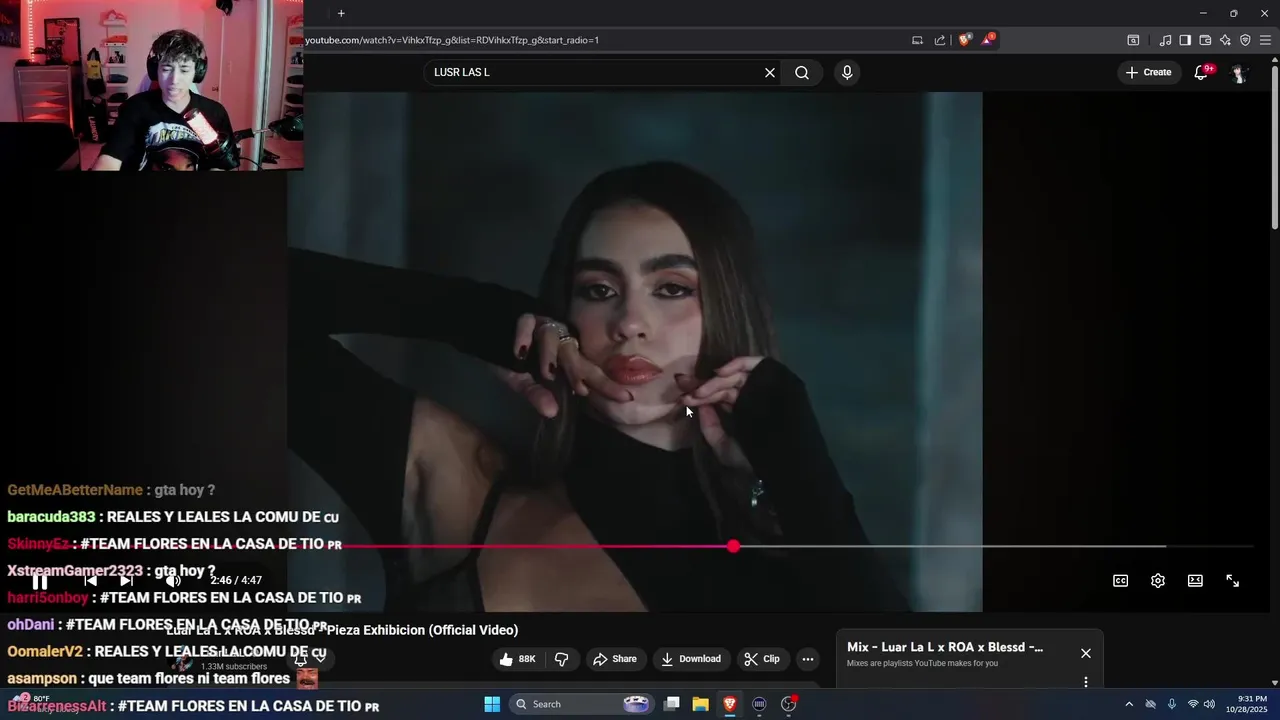
Task: Open Mix playlist options menu
Action: tap(1086, 682)
